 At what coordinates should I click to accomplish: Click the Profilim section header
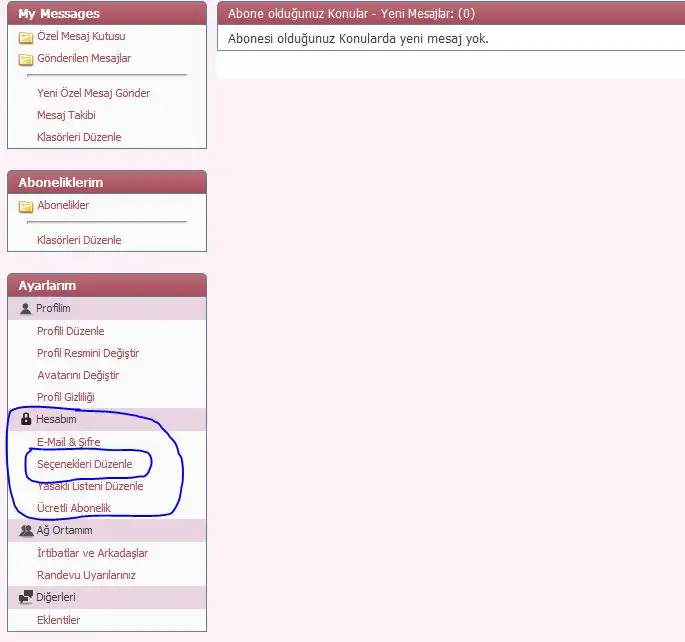pos(107,308)
